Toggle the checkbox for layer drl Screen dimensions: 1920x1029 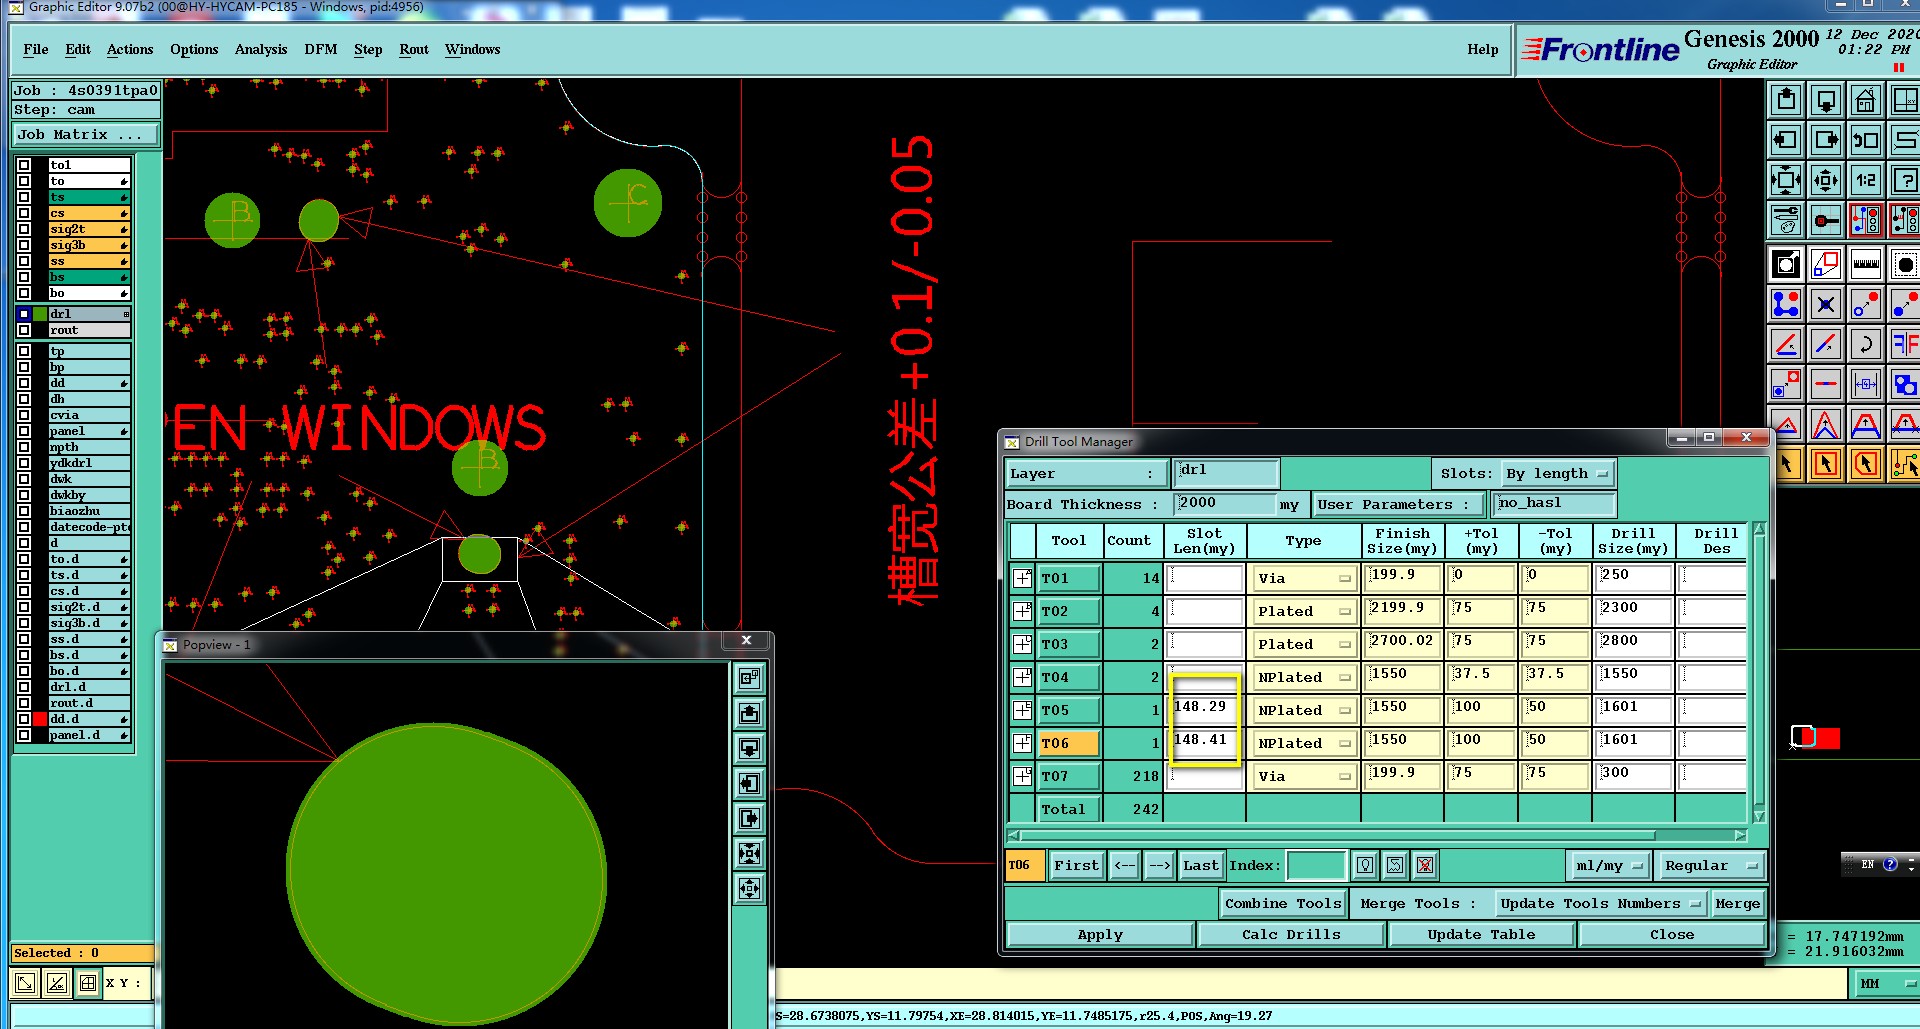(24, 314)
